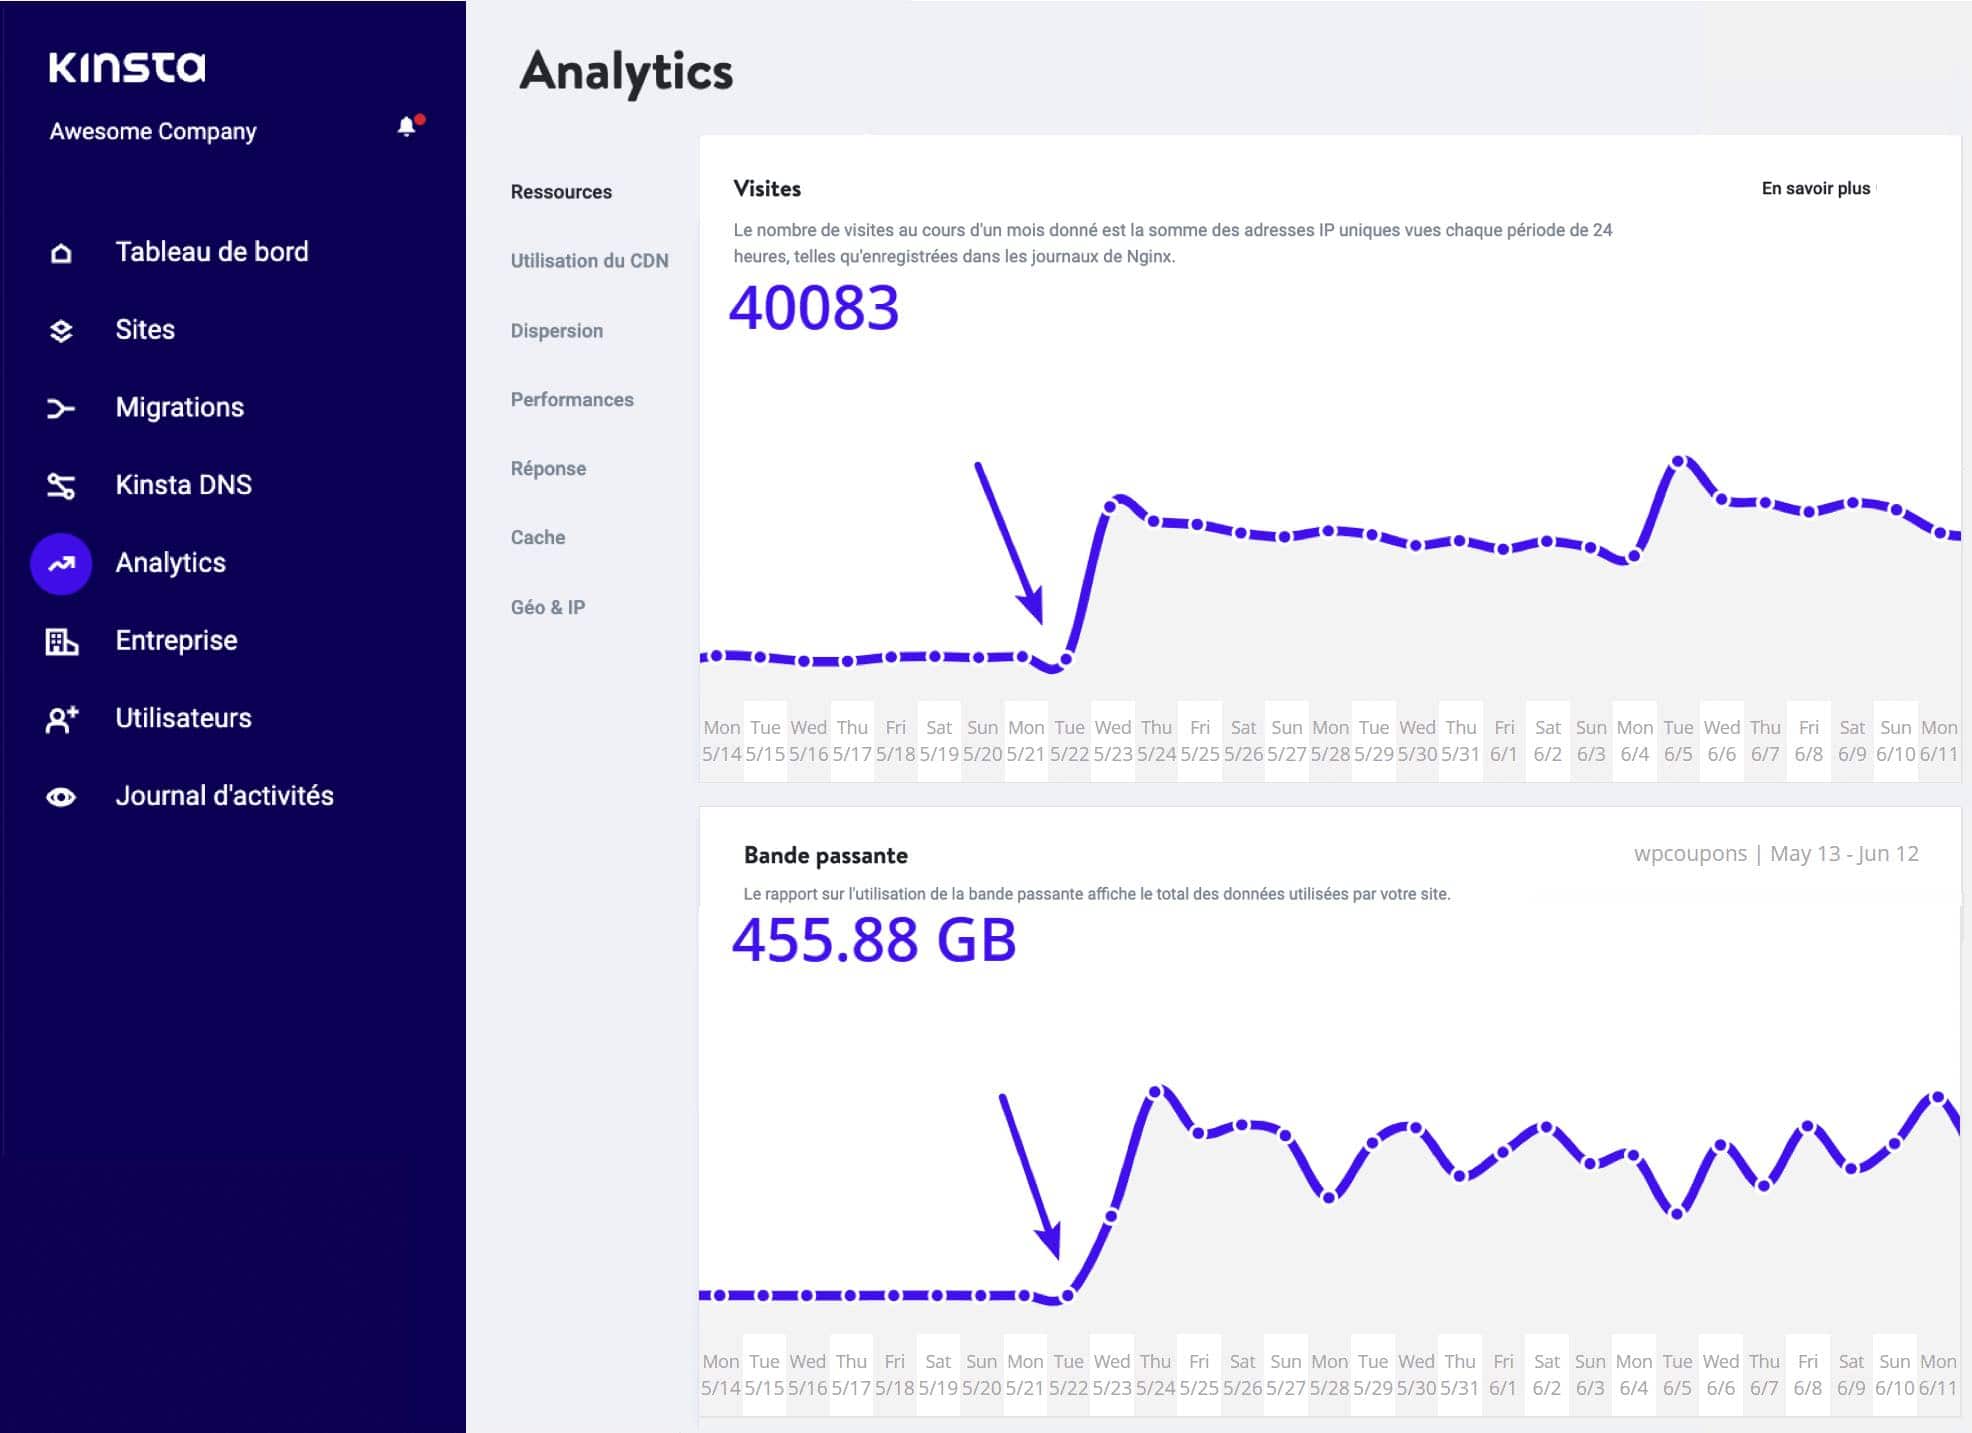Click the Kinsta logo
Screen dimensions: 1972x1433
point(128,68)
